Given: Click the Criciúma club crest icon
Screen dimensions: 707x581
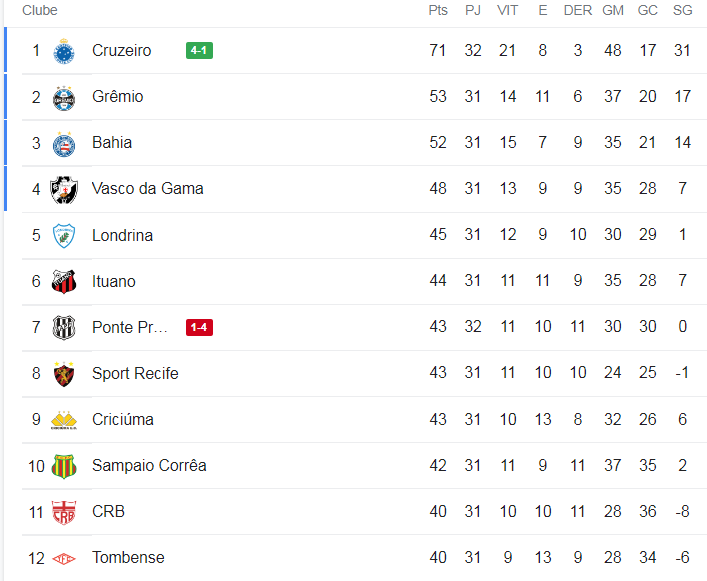Looking at the screenshot, I should 64,420.
